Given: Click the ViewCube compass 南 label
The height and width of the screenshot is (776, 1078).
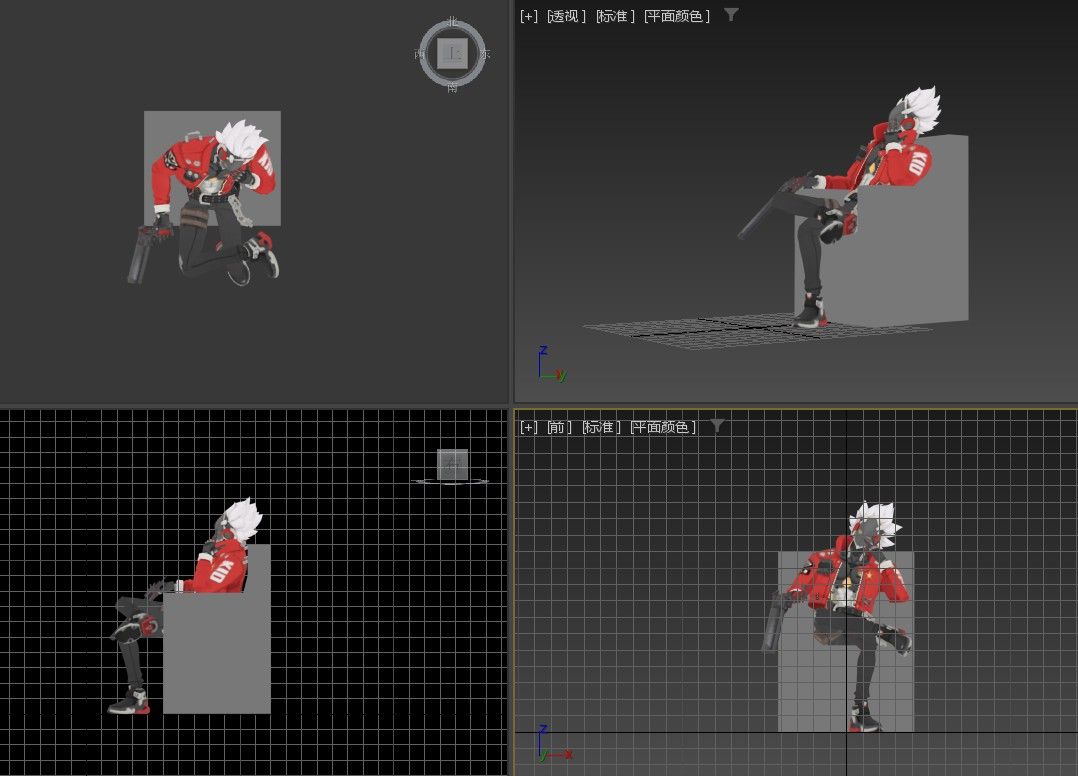Looking at the screenshot, I should (452, 87).
